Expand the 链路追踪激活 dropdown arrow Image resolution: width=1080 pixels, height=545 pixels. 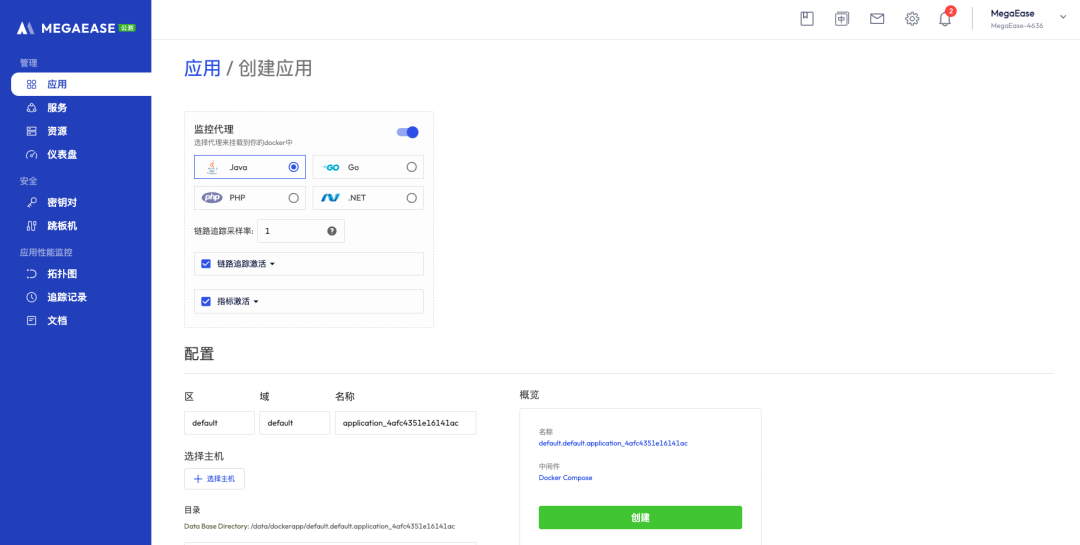pyautogui.click(x=272, y=264)
